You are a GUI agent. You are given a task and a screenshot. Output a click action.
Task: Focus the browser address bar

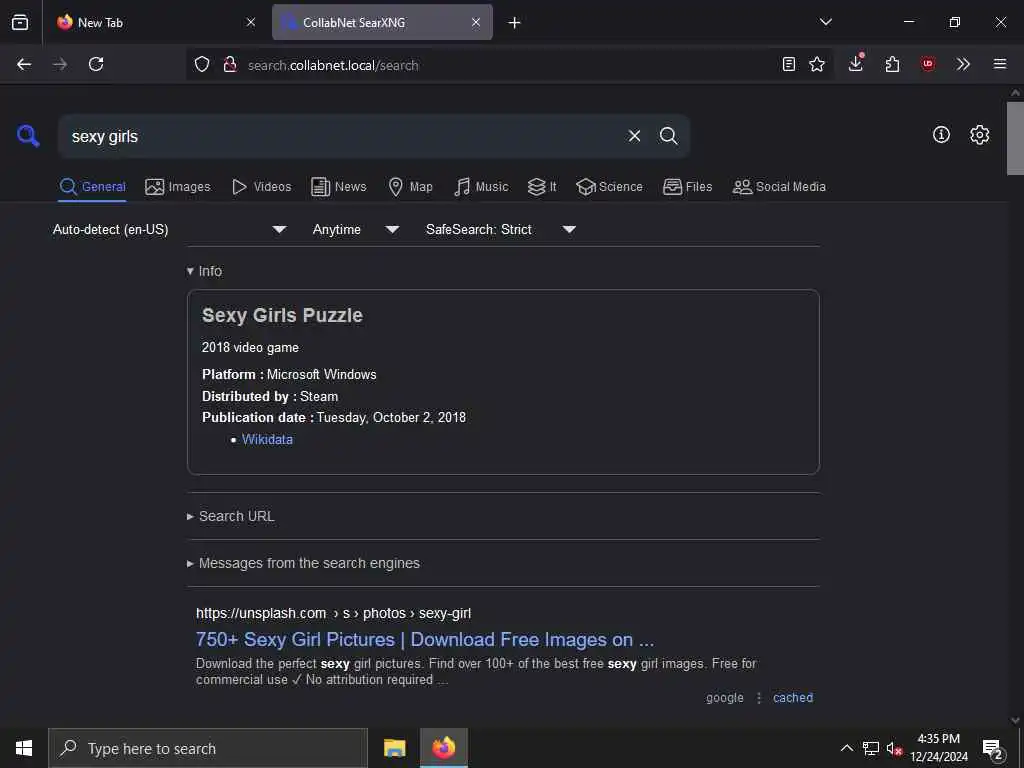(509, 65)
